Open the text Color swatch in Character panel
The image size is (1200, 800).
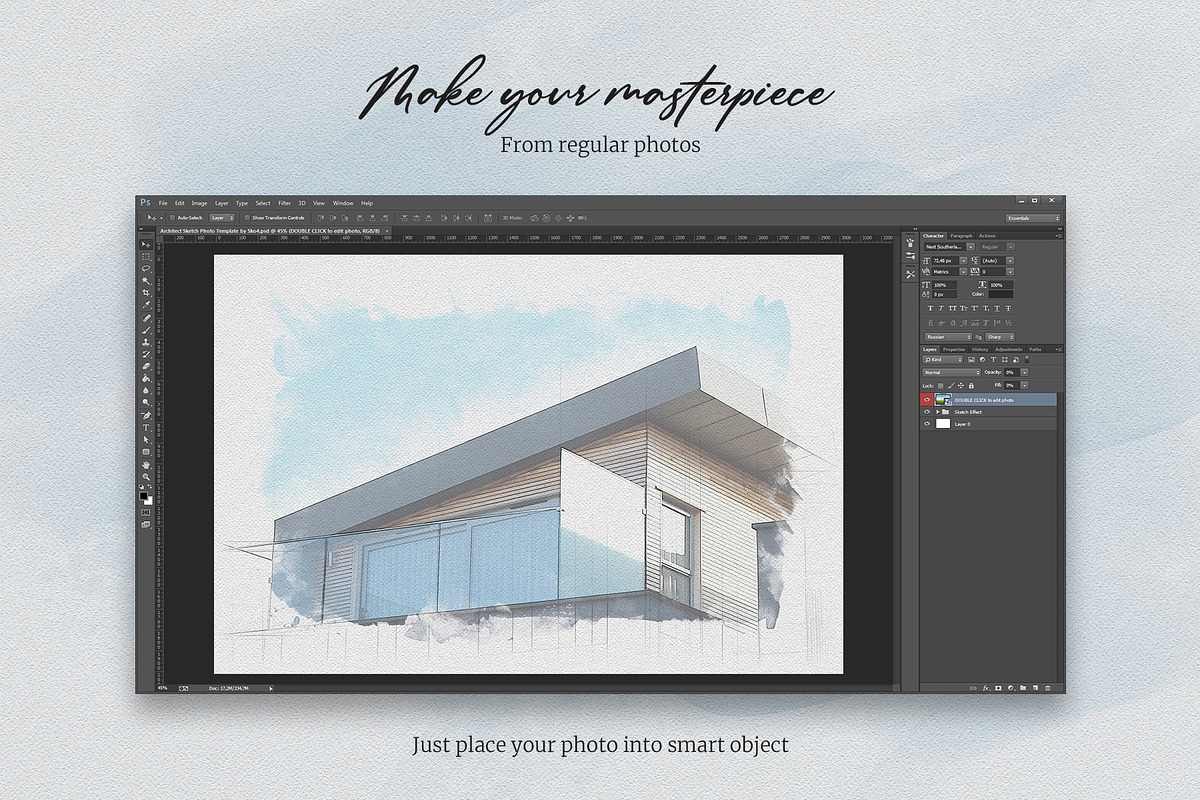point(1000,293)
